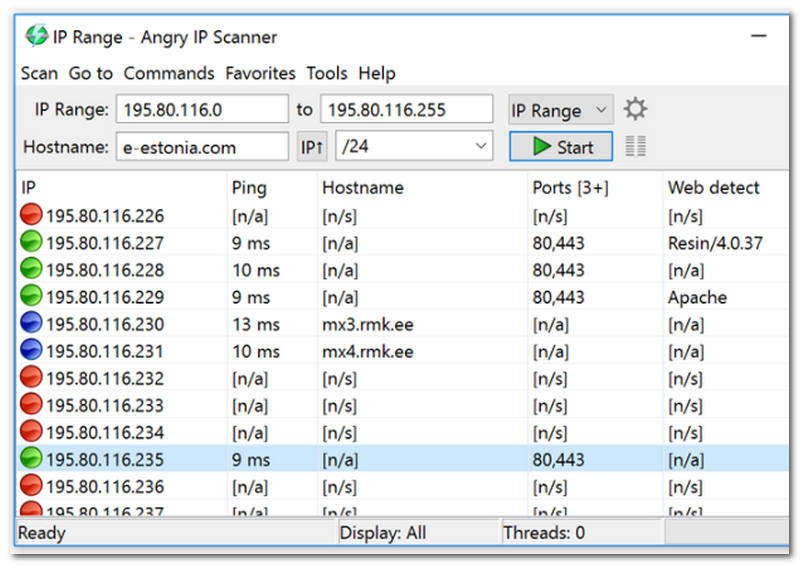Click the Angry IP Scanner title icon

tap(37, 37)
